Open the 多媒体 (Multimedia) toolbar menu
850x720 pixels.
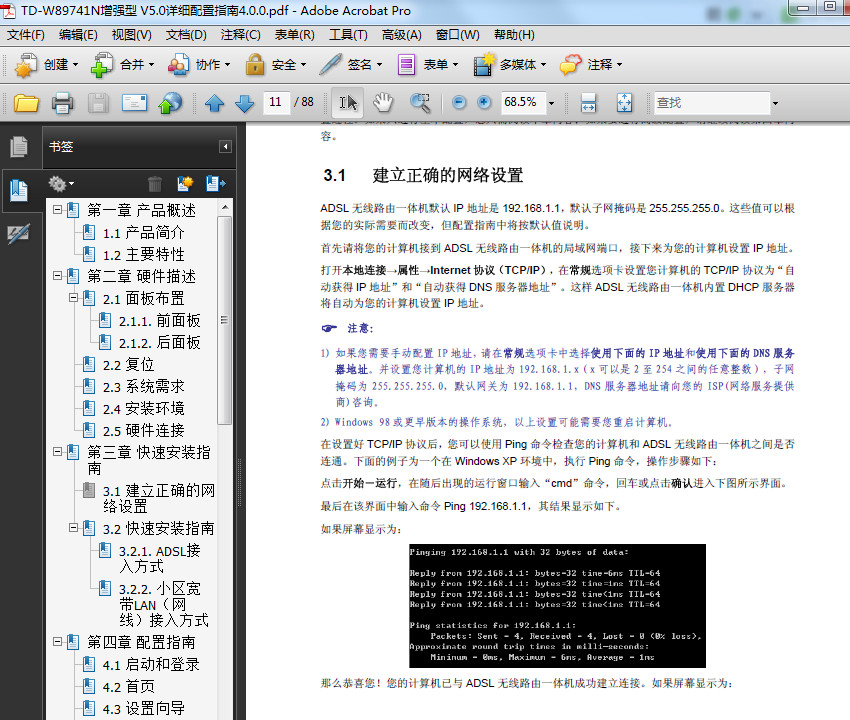point(510,65)
